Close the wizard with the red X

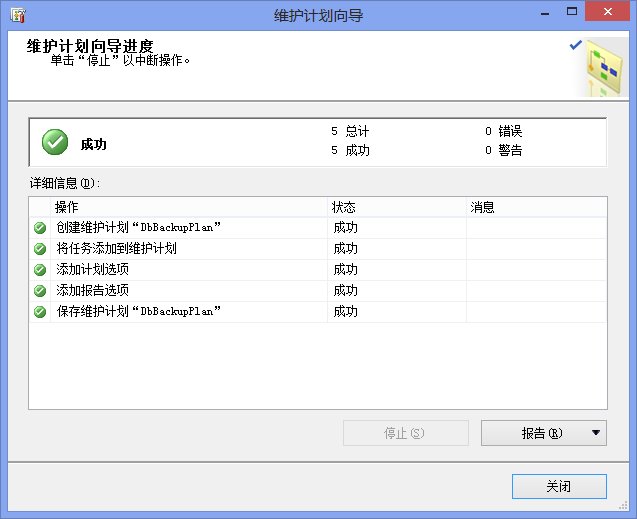pos(607,14)
